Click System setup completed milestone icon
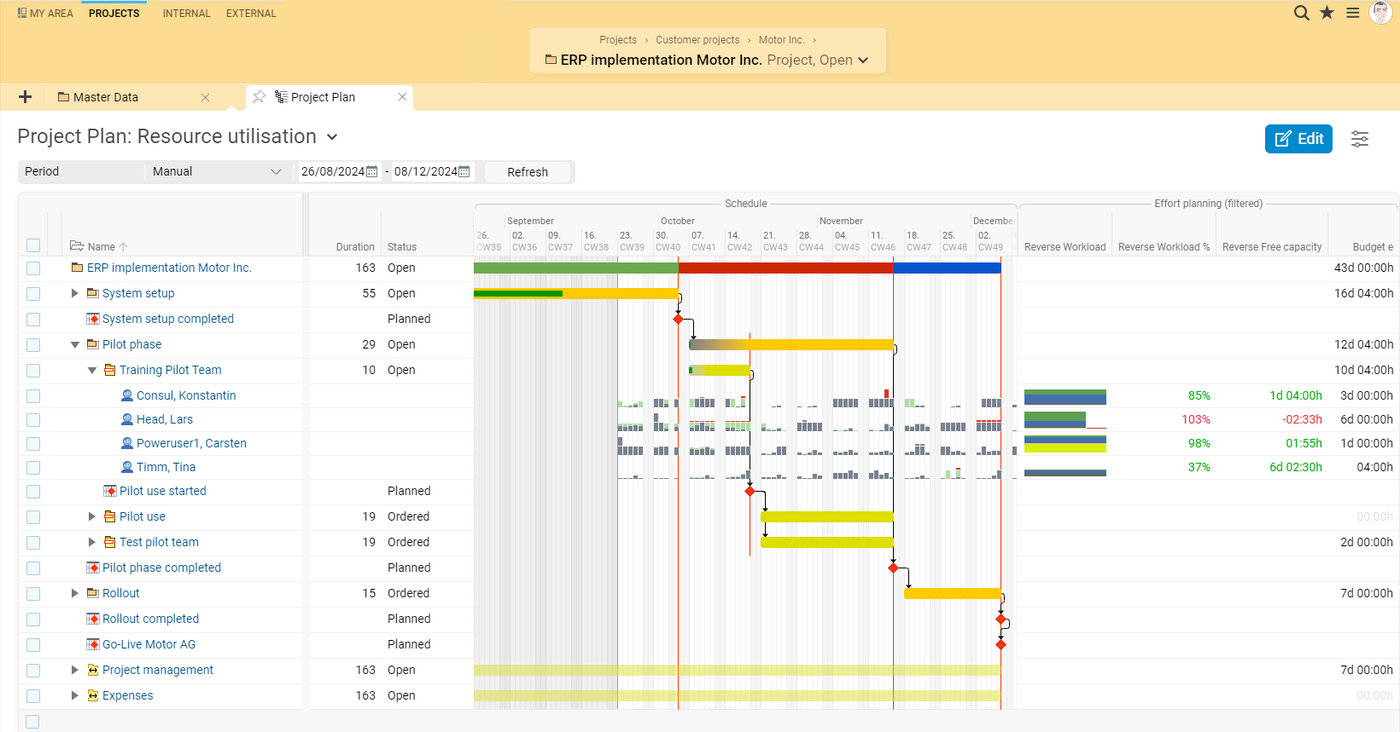Screen dimensions: 1400x732 [x=93, y=319]
